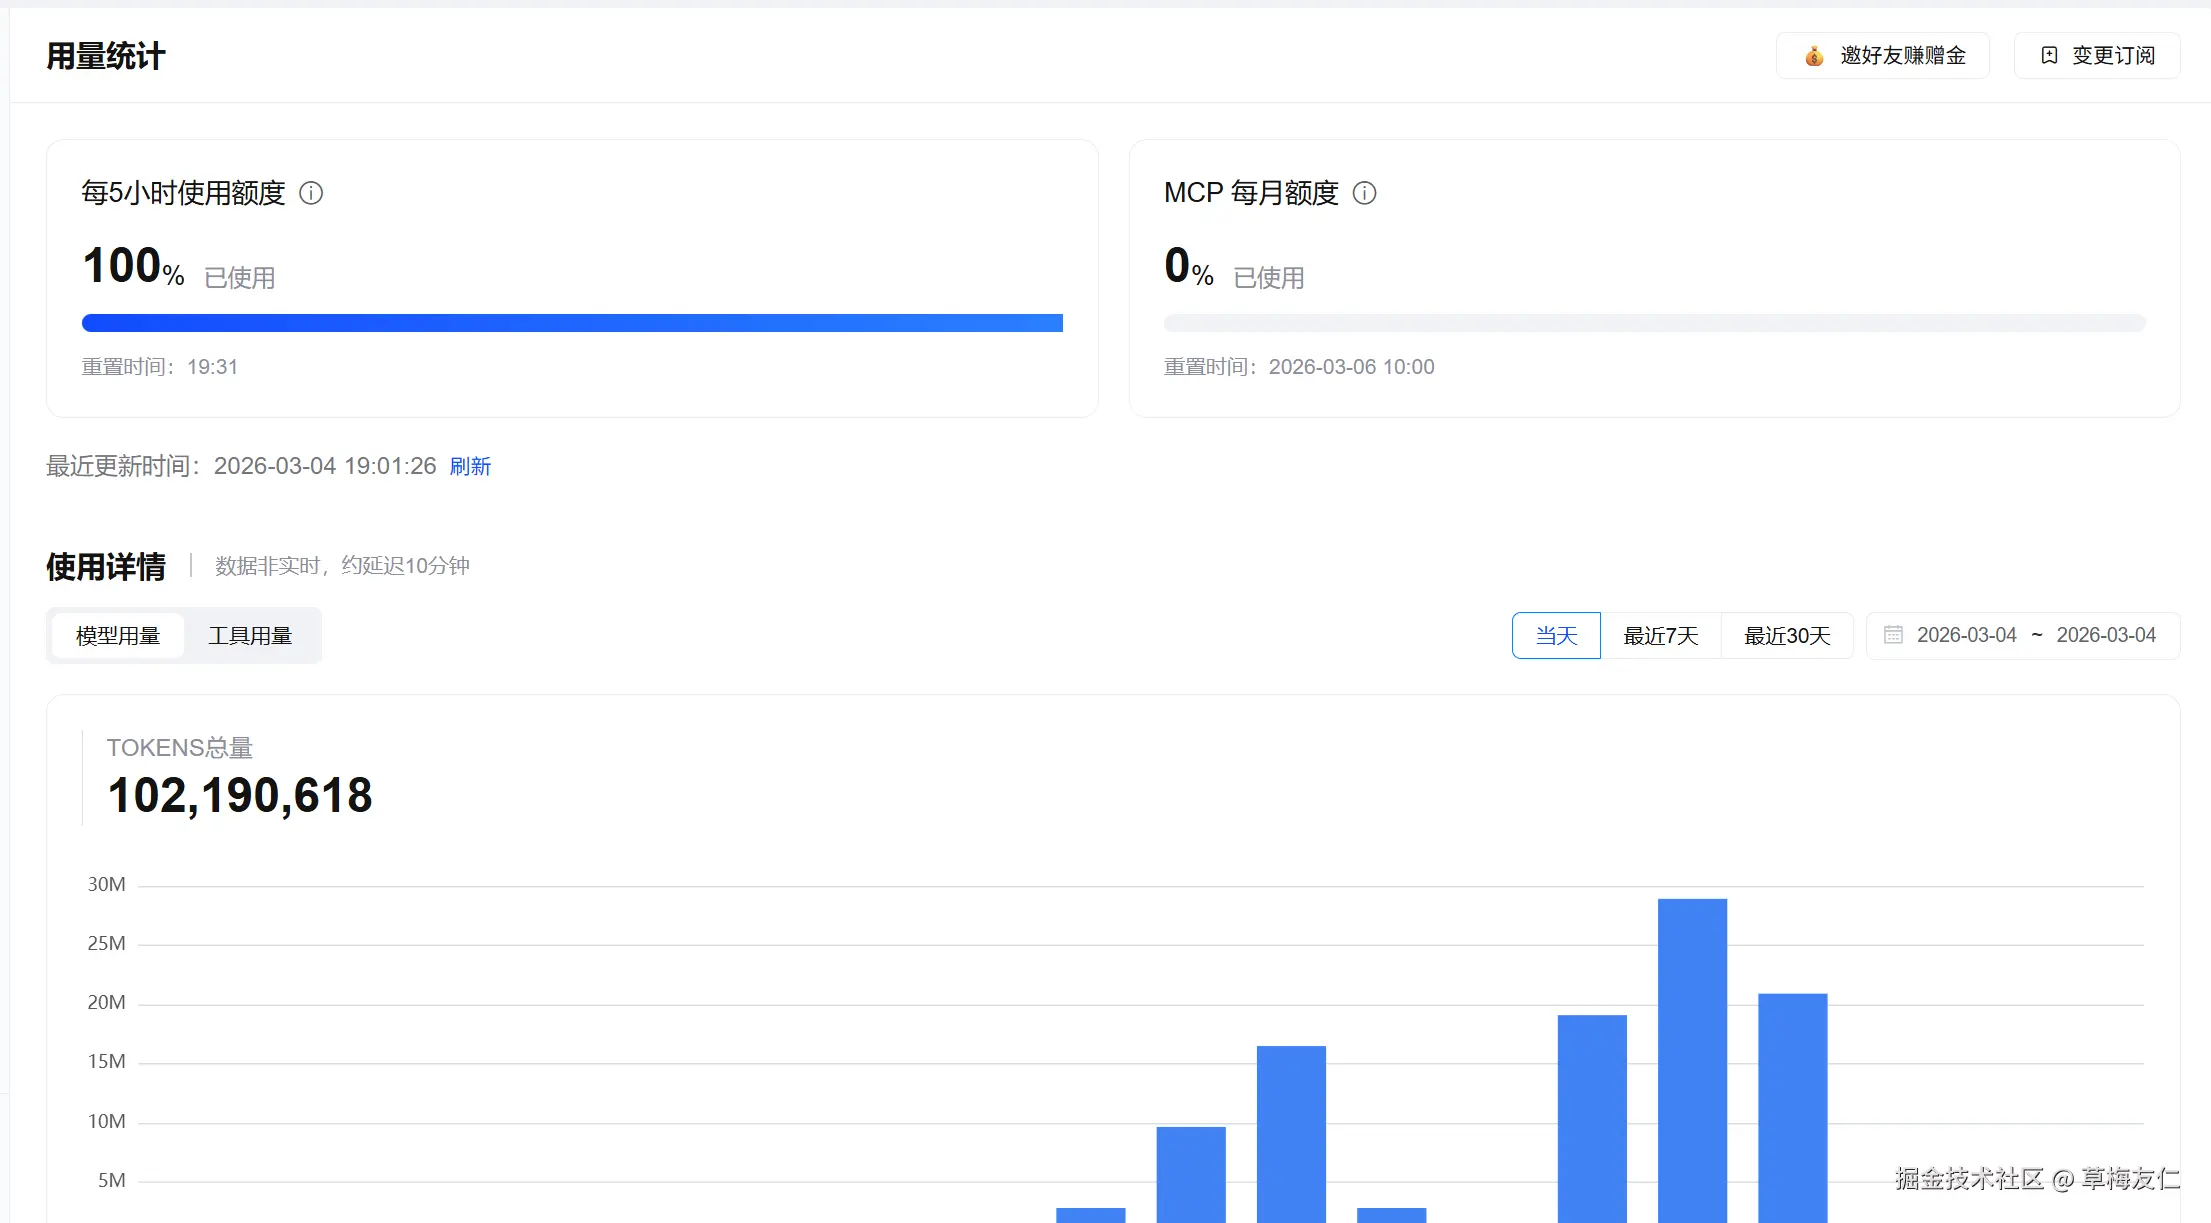
Task: Click the money bag icon in 邀好友赚赠金
Action: pyautogui.click(x=1814, y=56)
